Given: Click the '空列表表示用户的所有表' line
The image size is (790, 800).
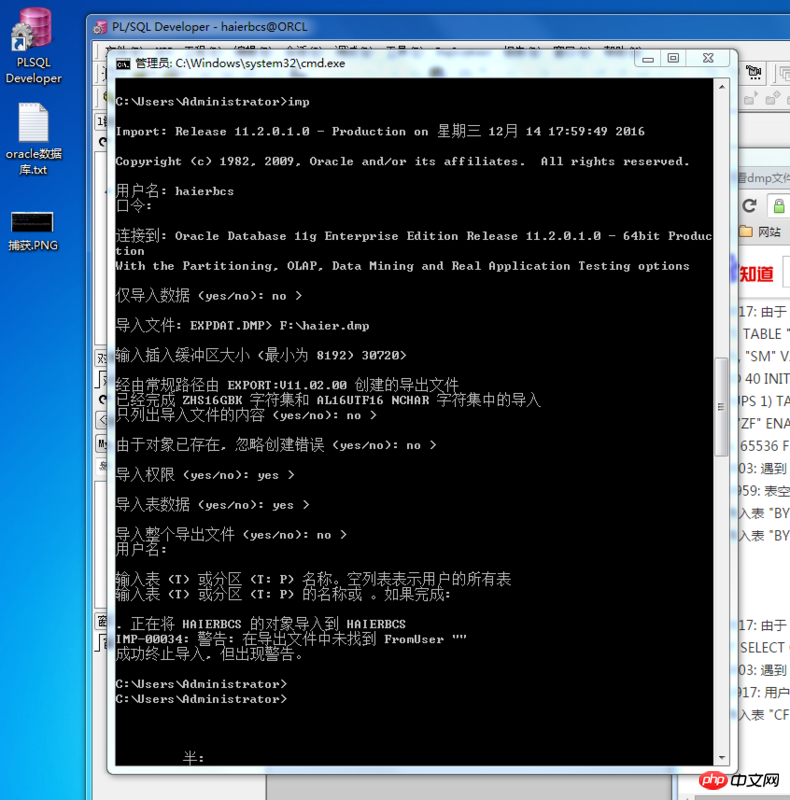Looking at the screenshot, I should point(313,579).
